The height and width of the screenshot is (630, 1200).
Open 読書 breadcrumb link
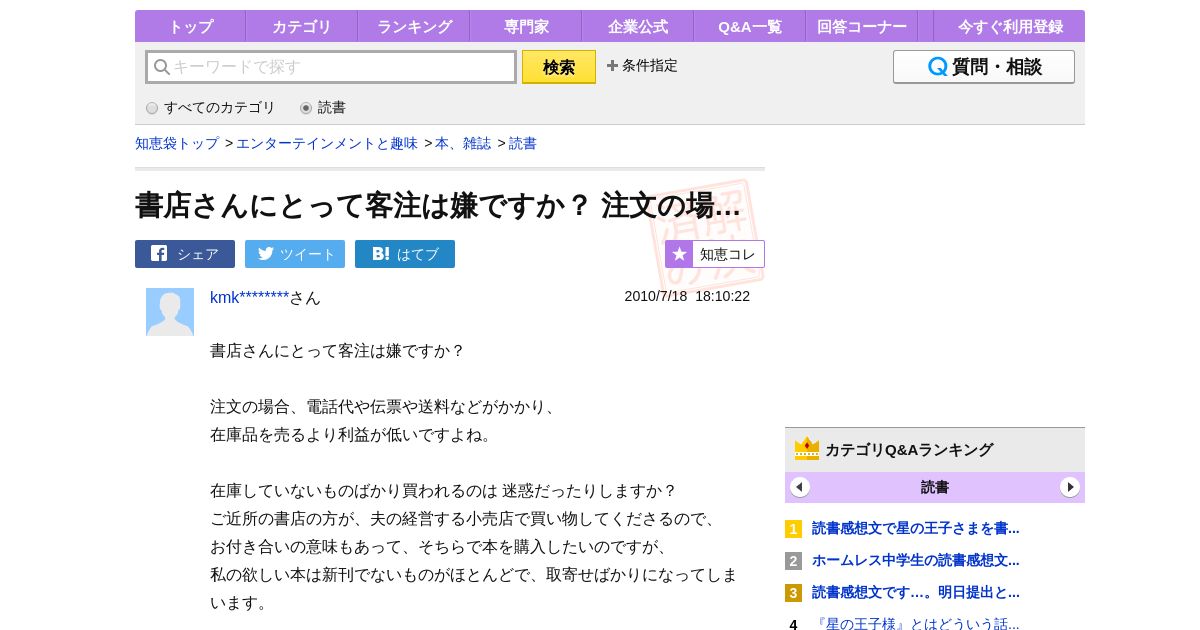[523, 143]
